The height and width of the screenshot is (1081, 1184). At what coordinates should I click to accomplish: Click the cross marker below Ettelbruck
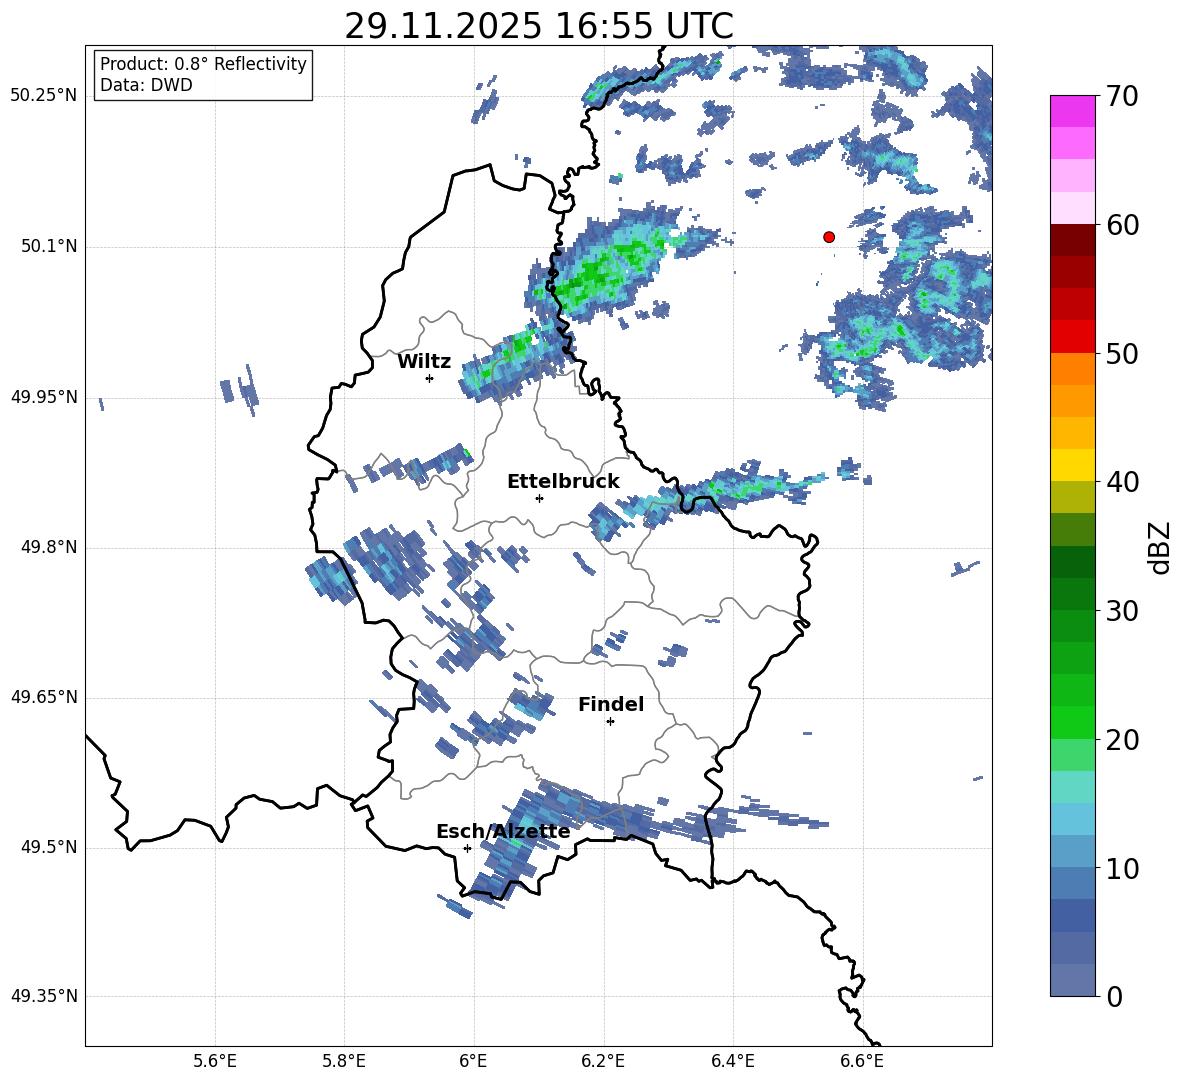[x=539, y=498]
